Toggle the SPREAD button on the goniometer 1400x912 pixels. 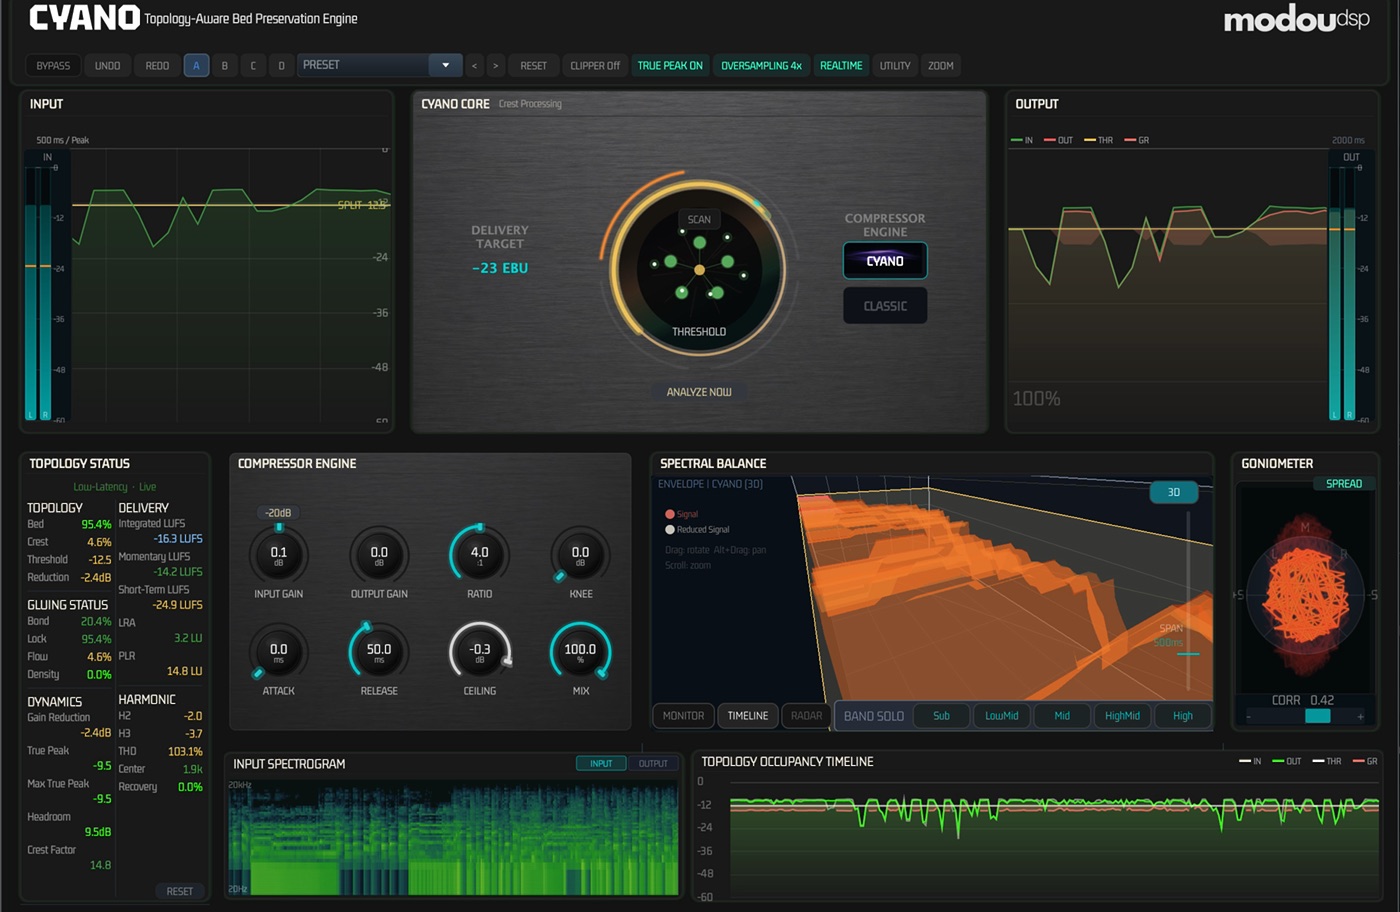[1344, 484]
